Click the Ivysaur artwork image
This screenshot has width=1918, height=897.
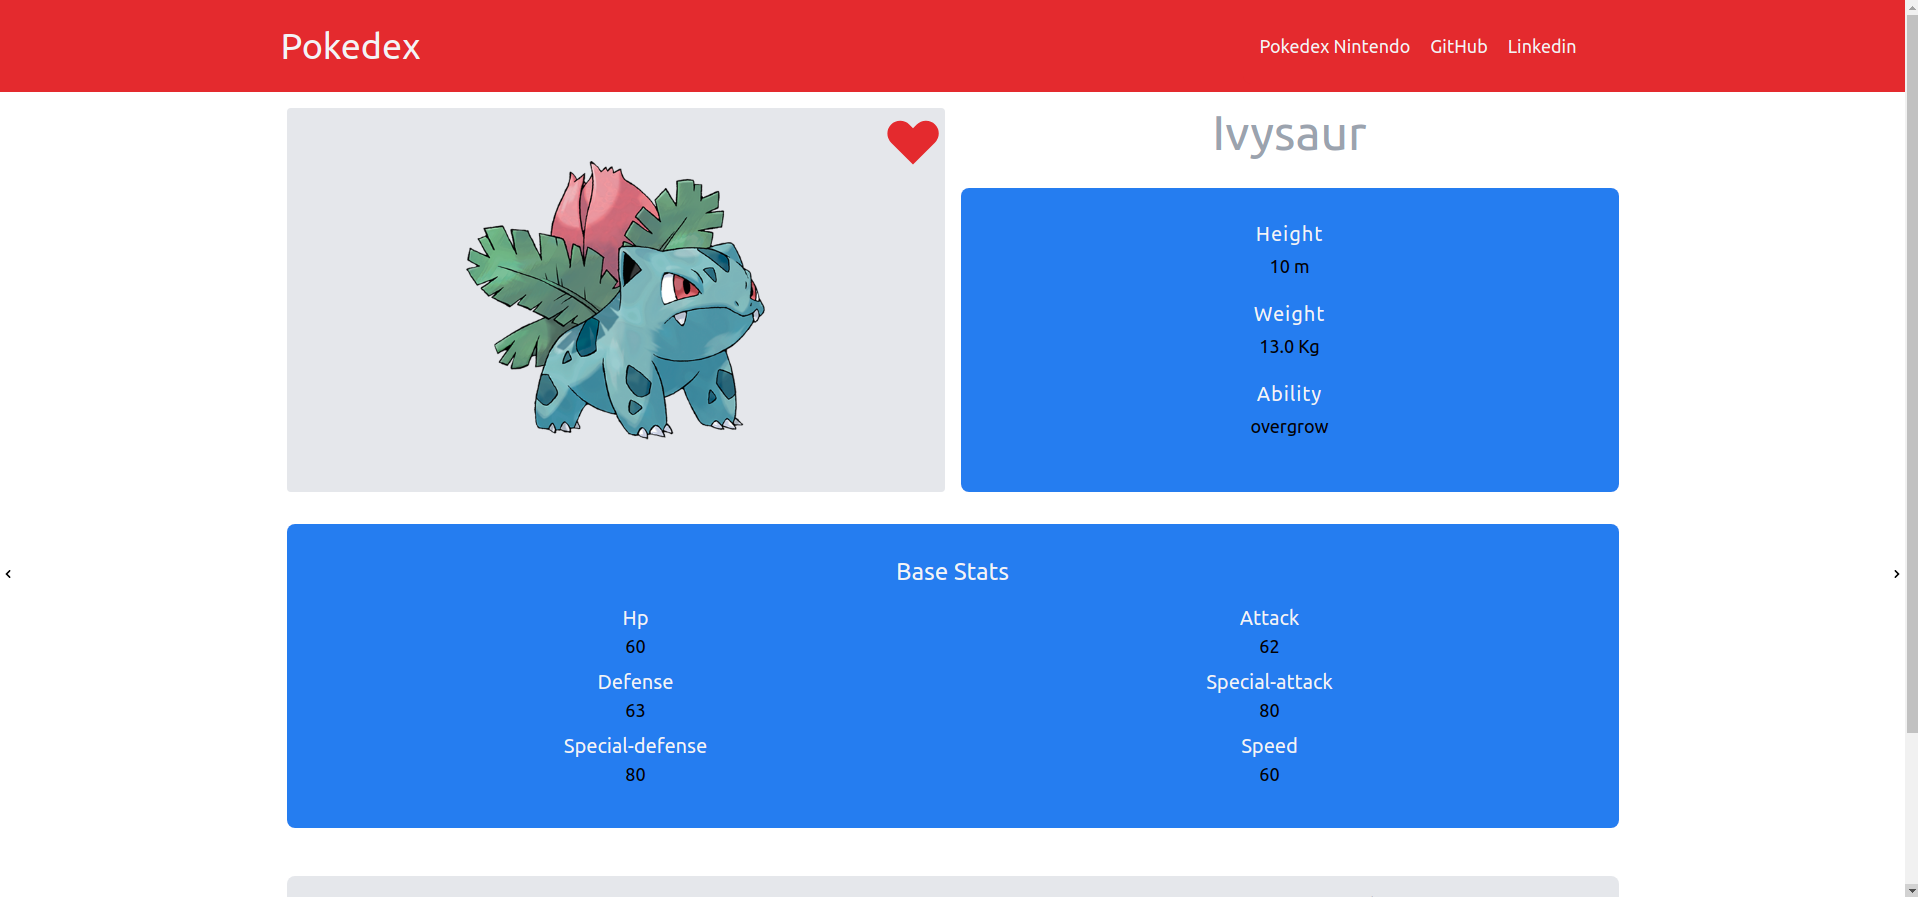point(615,300)
